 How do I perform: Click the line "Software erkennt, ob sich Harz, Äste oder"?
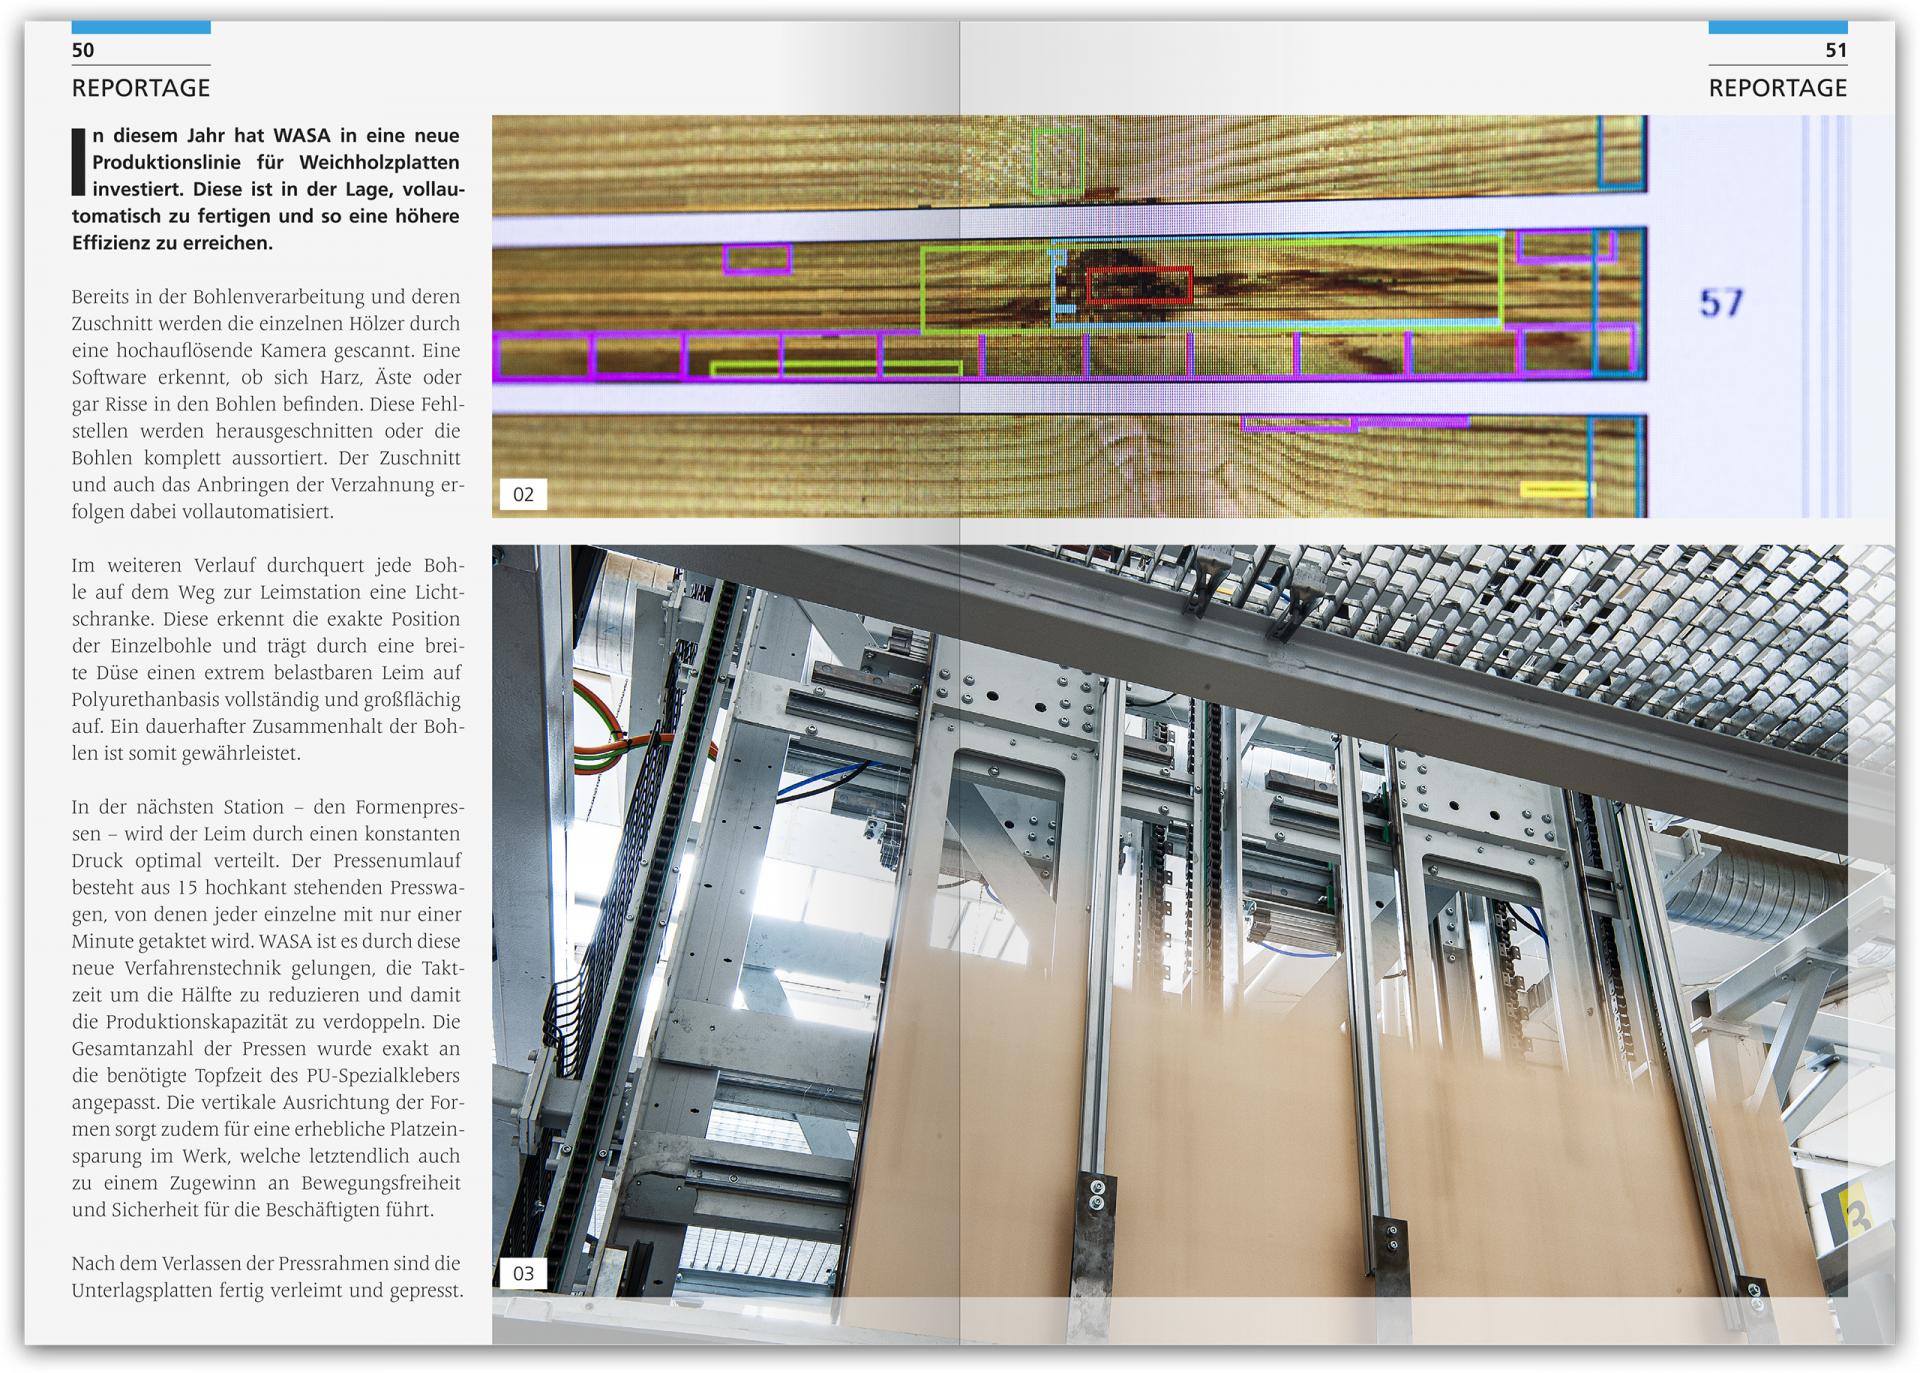pos(266,378)
